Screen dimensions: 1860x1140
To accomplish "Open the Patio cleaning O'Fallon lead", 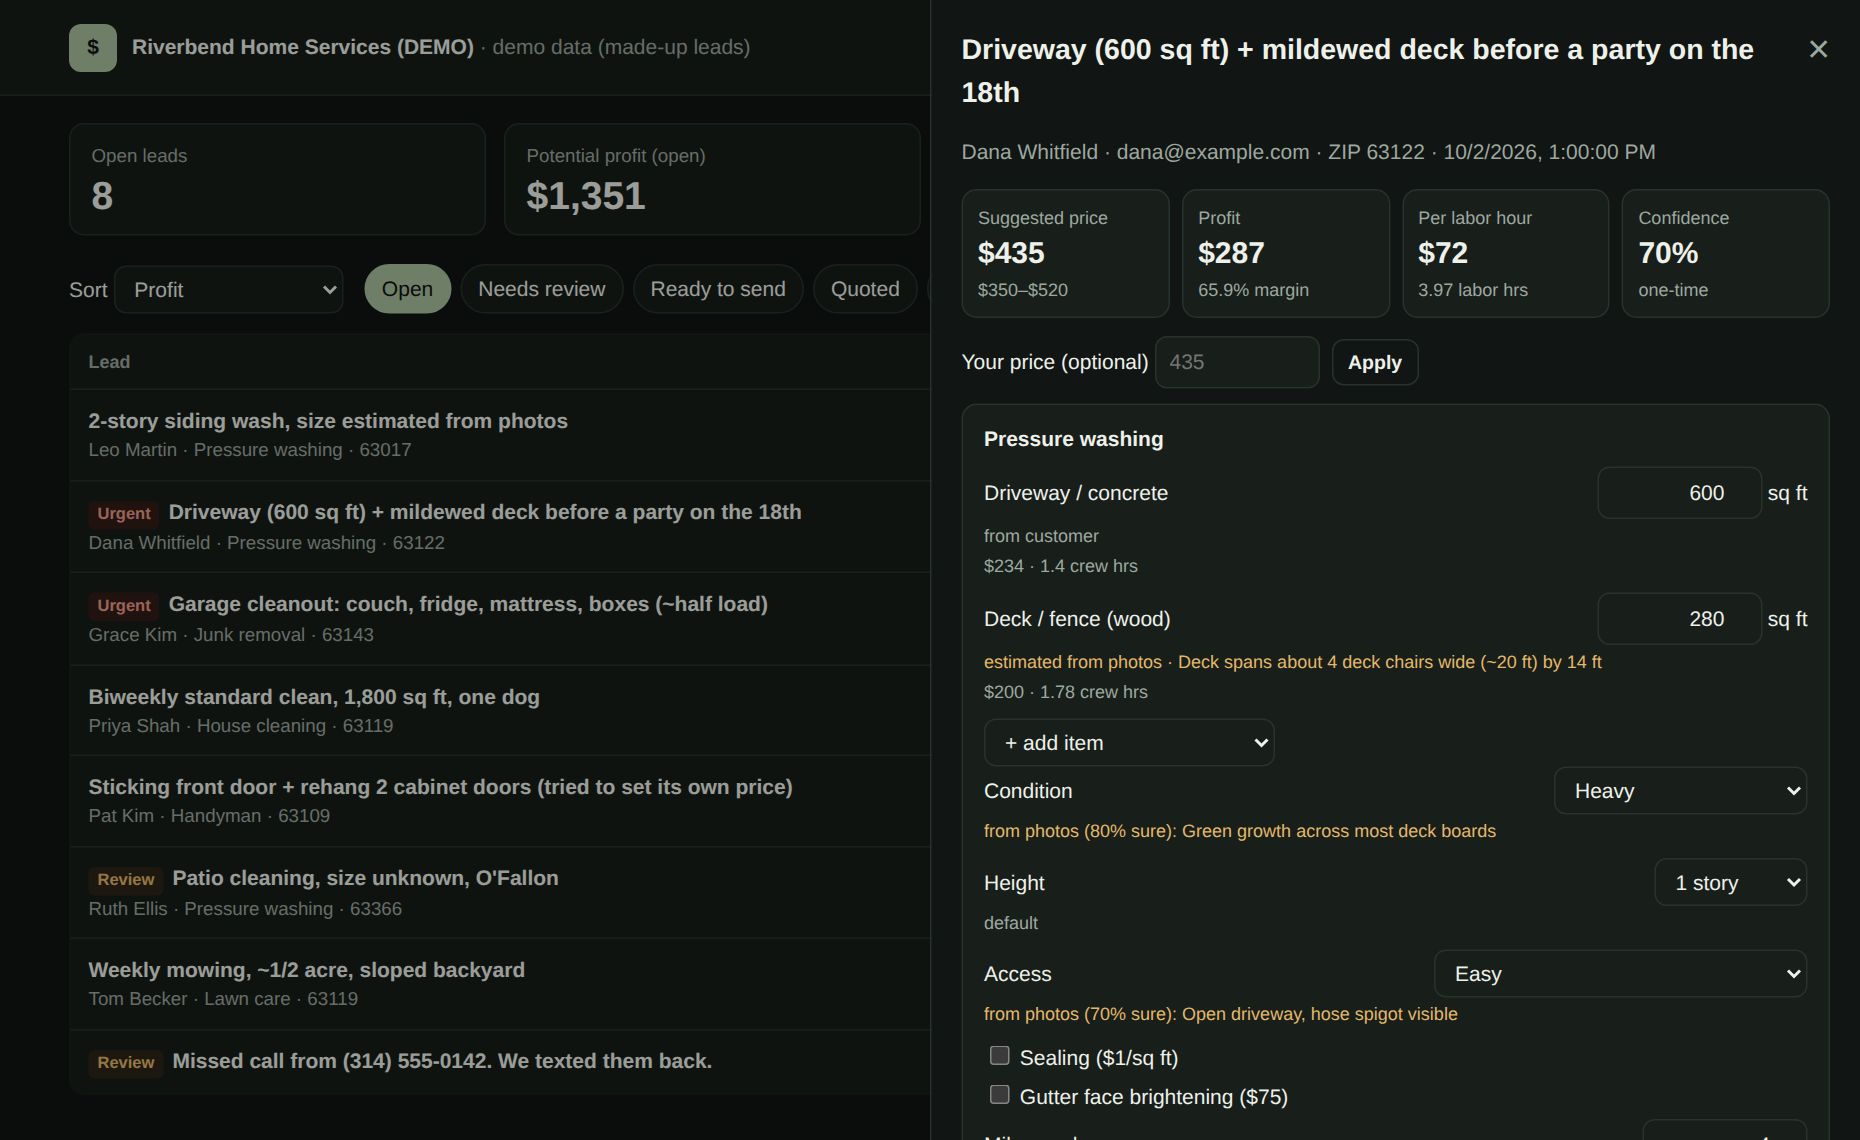I will (x=500, y=893).
